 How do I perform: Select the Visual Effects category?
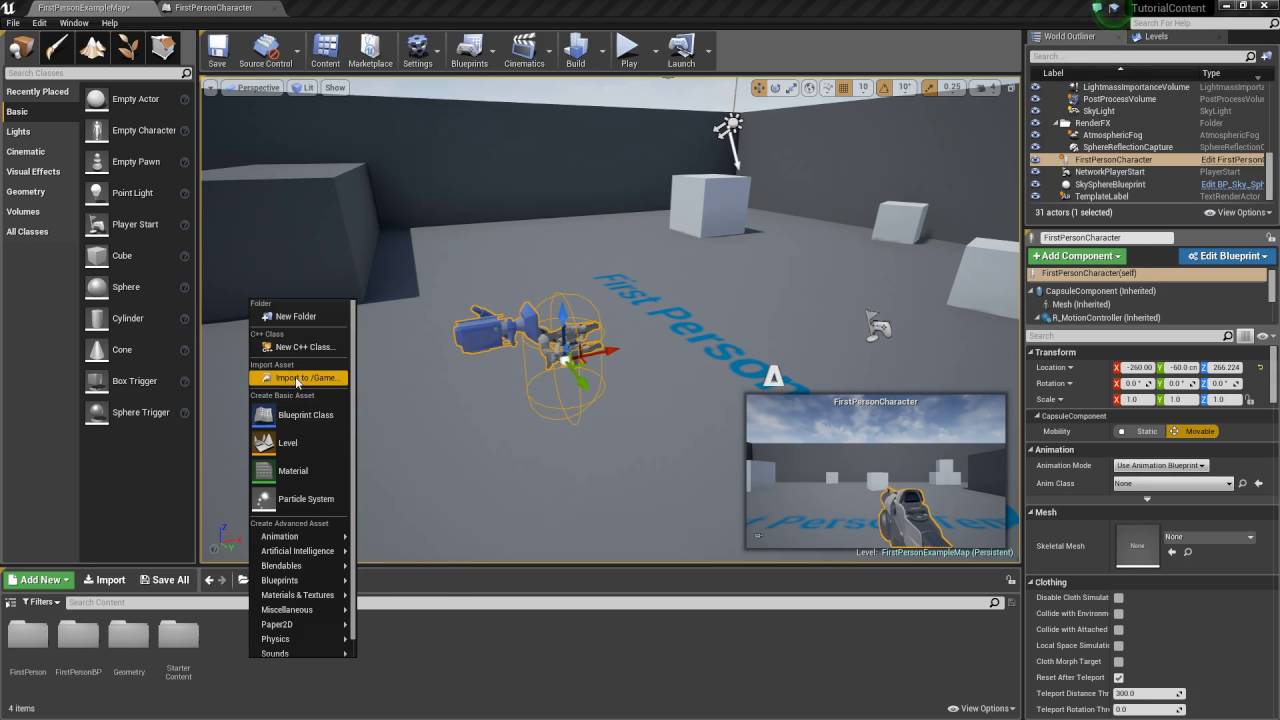pos(33,171)
